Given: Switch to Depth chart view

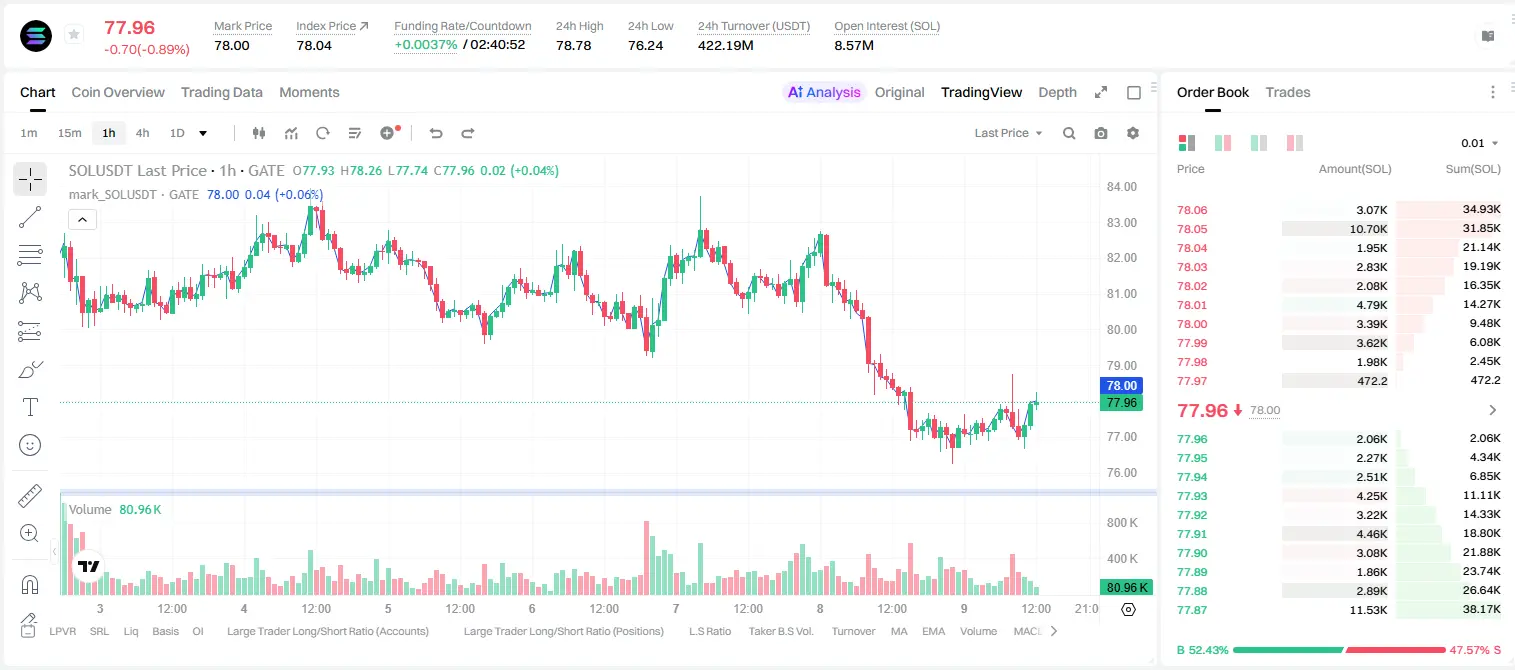Looking at the screenshot, I should (1058, 92).
